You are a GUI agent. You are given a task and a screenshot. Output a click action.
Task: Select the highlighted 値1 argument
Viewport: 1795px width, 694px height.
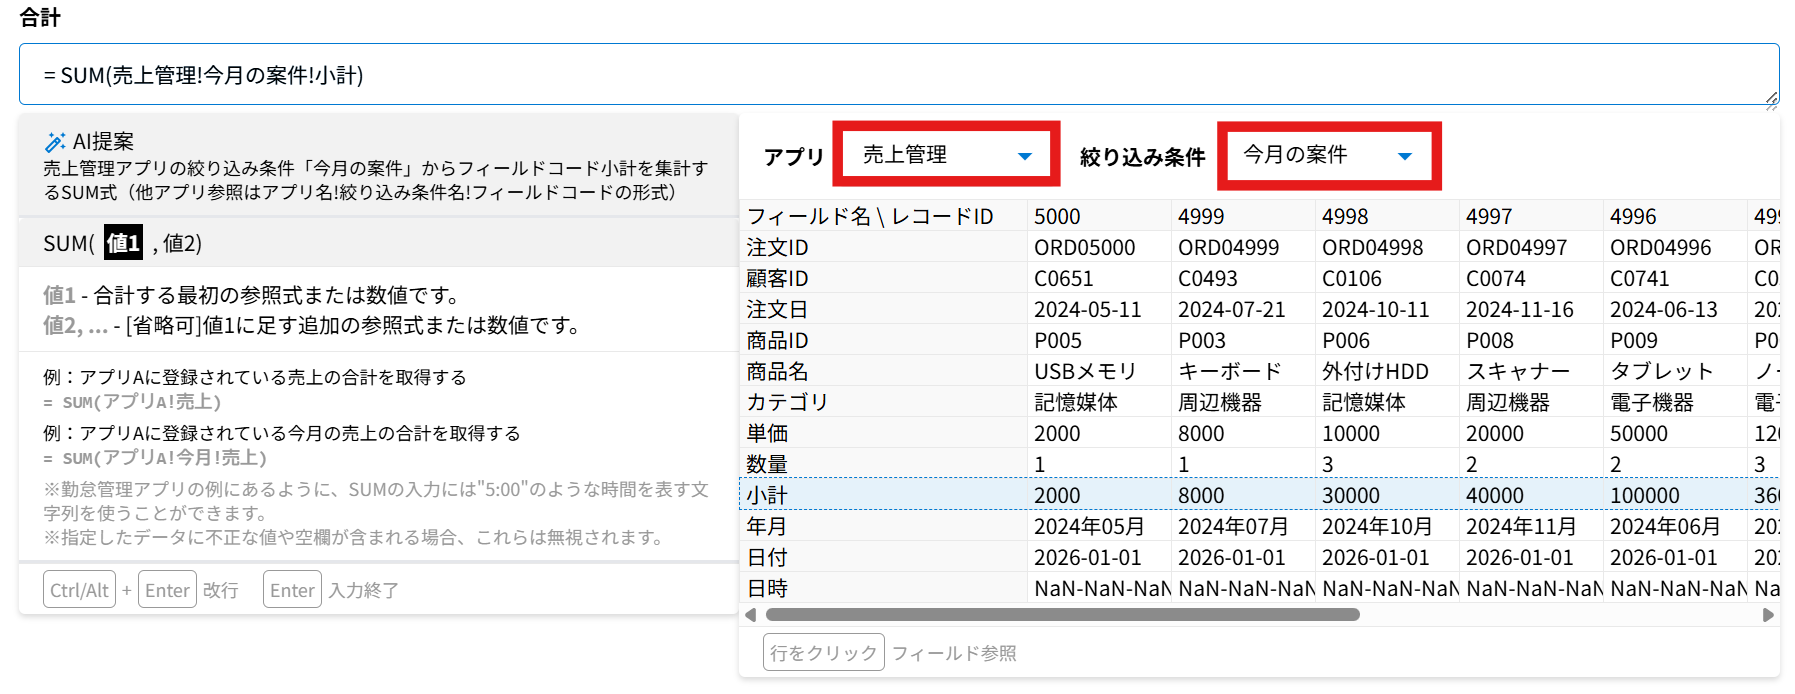coord(123,243)
